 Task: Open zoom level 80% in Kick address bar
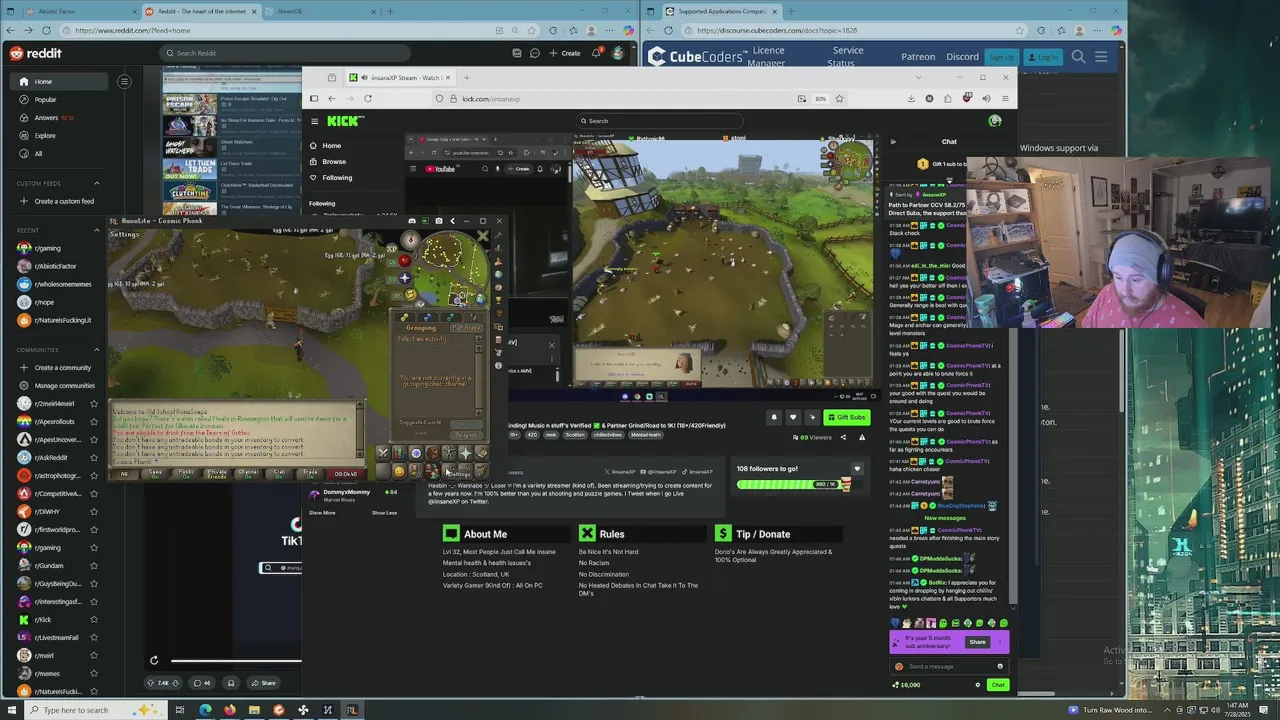coord(820,98)
